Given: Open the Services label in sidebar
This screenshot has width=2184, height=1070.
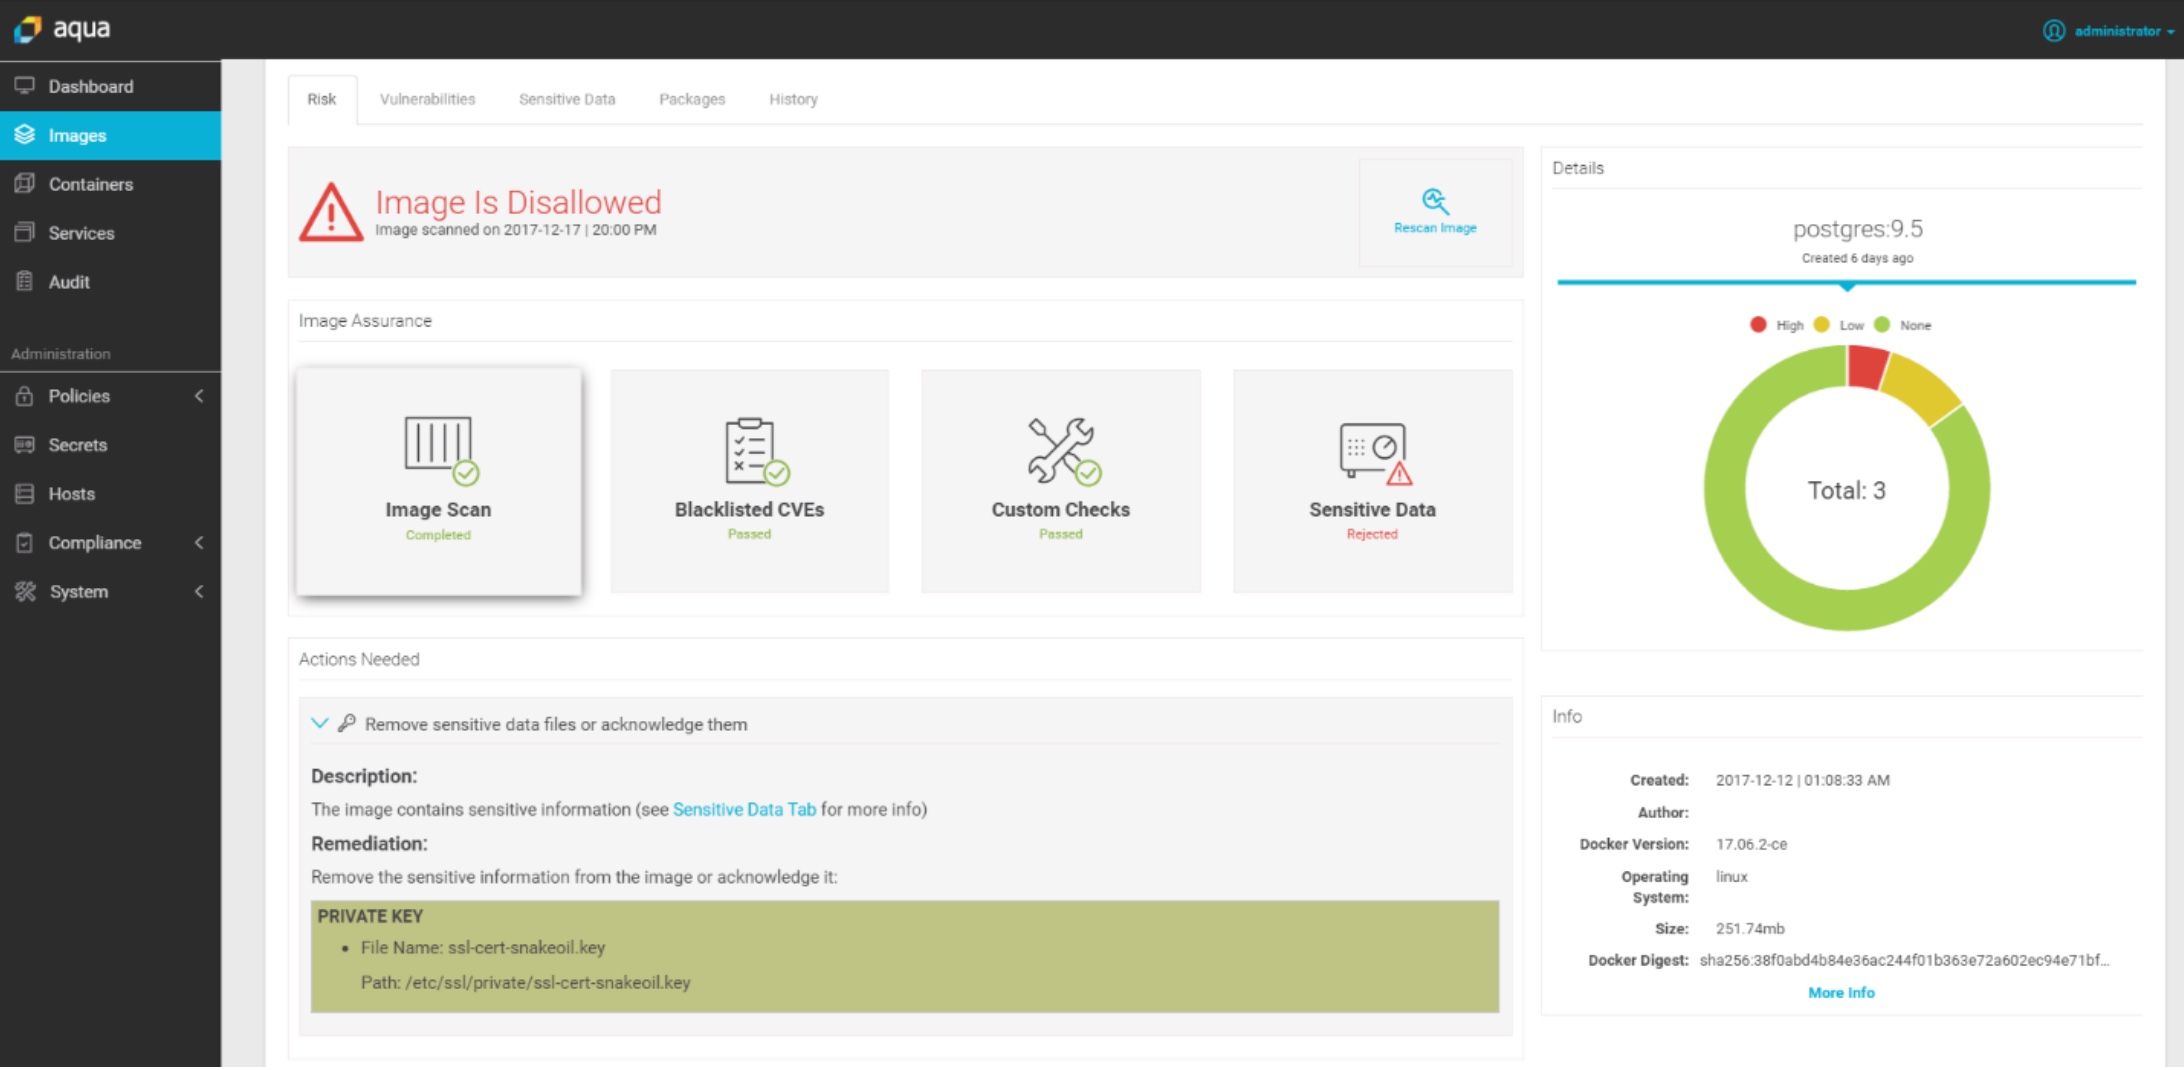Looking at the screenshot, I should (82, 233).
